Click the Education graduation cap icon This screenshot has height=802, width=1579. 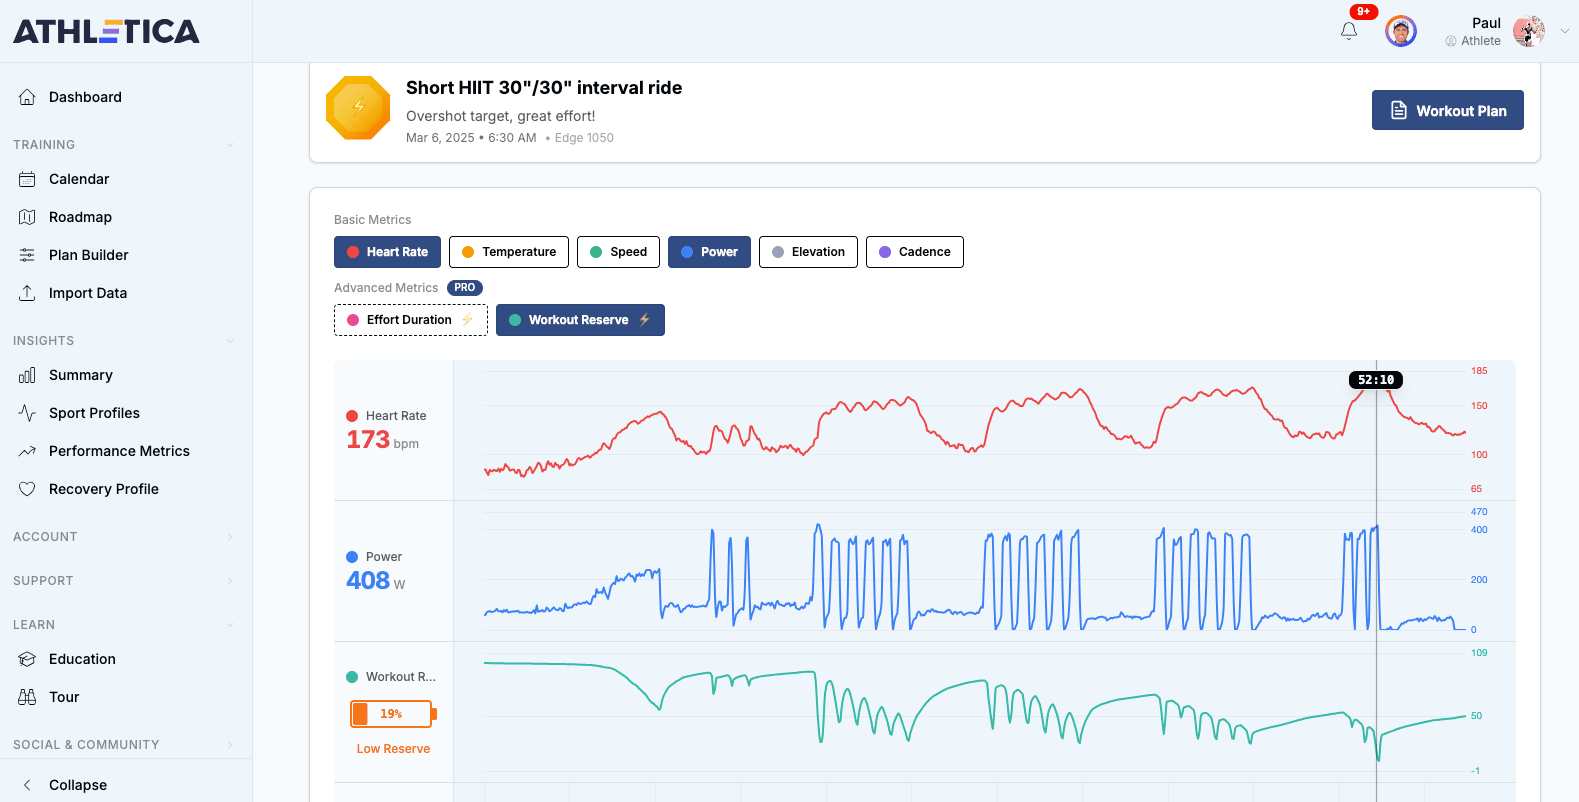[27, 659]
